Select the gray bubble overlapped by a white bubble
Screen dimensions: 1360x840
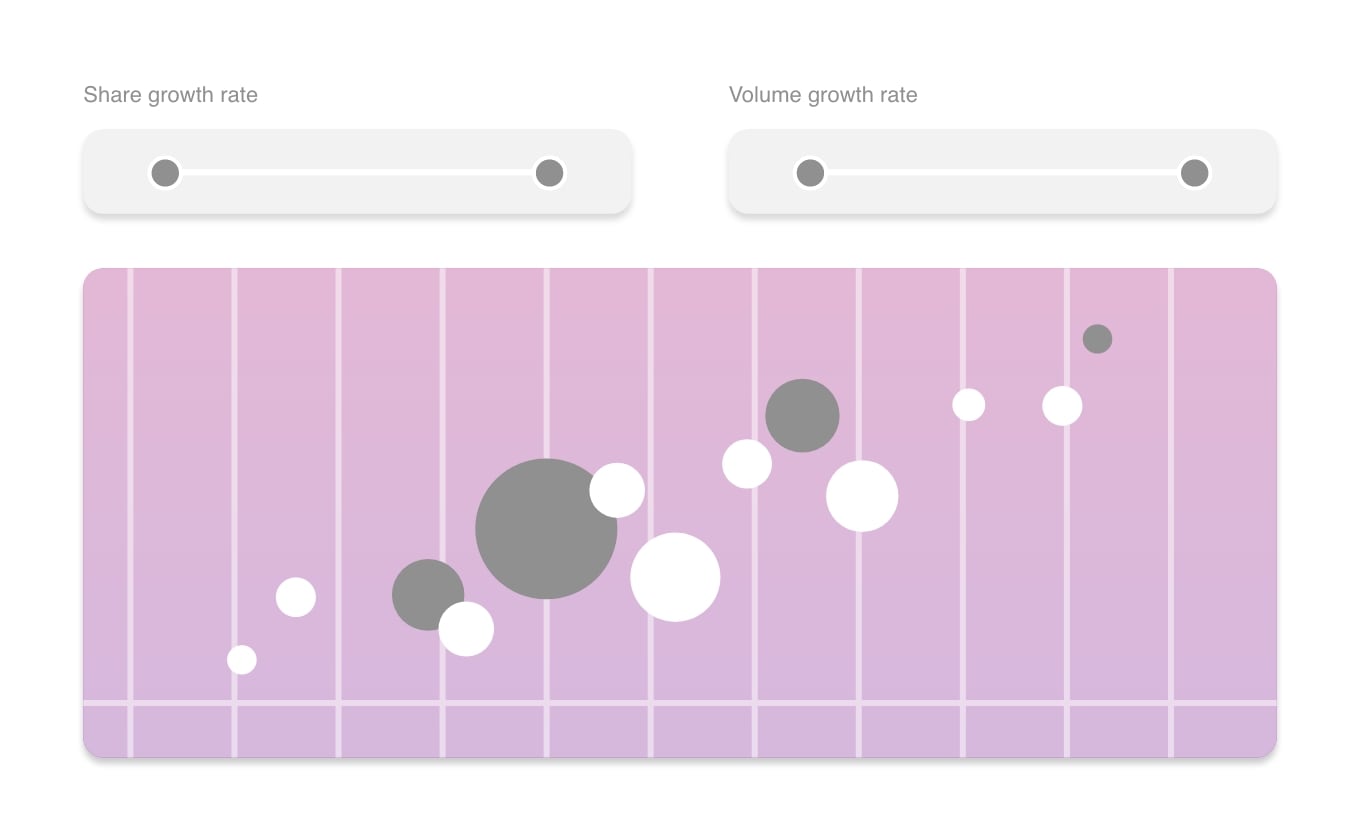click(428, 595)
